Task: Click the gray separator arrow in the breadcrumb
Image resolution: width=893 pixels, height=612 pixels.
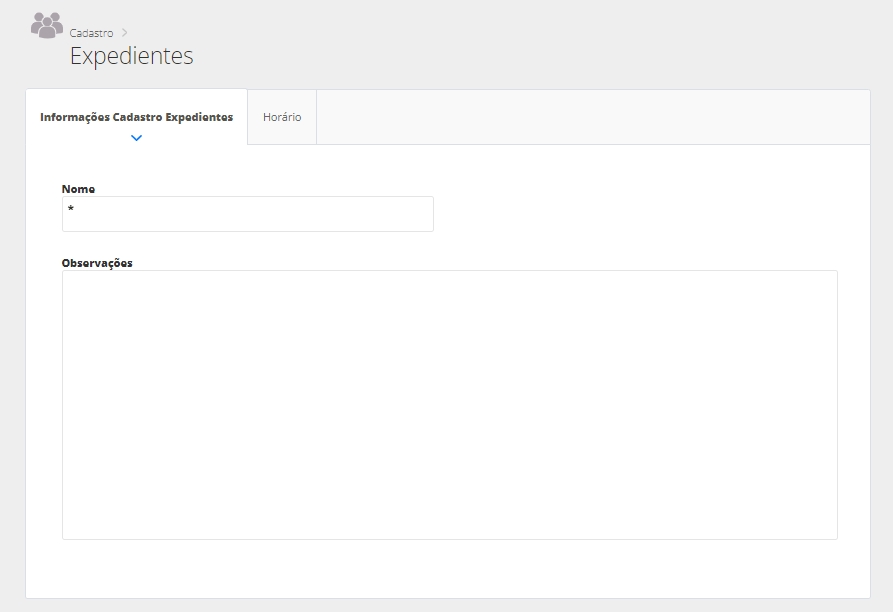Action: pos(124,33)
